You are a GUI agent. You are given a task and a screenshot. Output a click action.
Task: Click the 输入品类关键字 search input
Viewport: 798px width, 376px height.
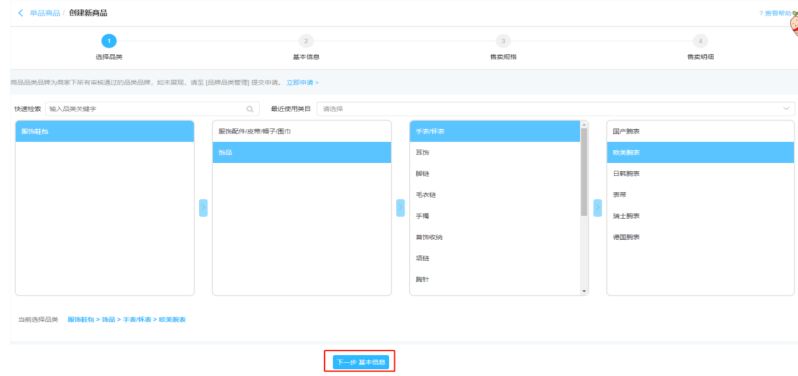[x=152, y=109]
